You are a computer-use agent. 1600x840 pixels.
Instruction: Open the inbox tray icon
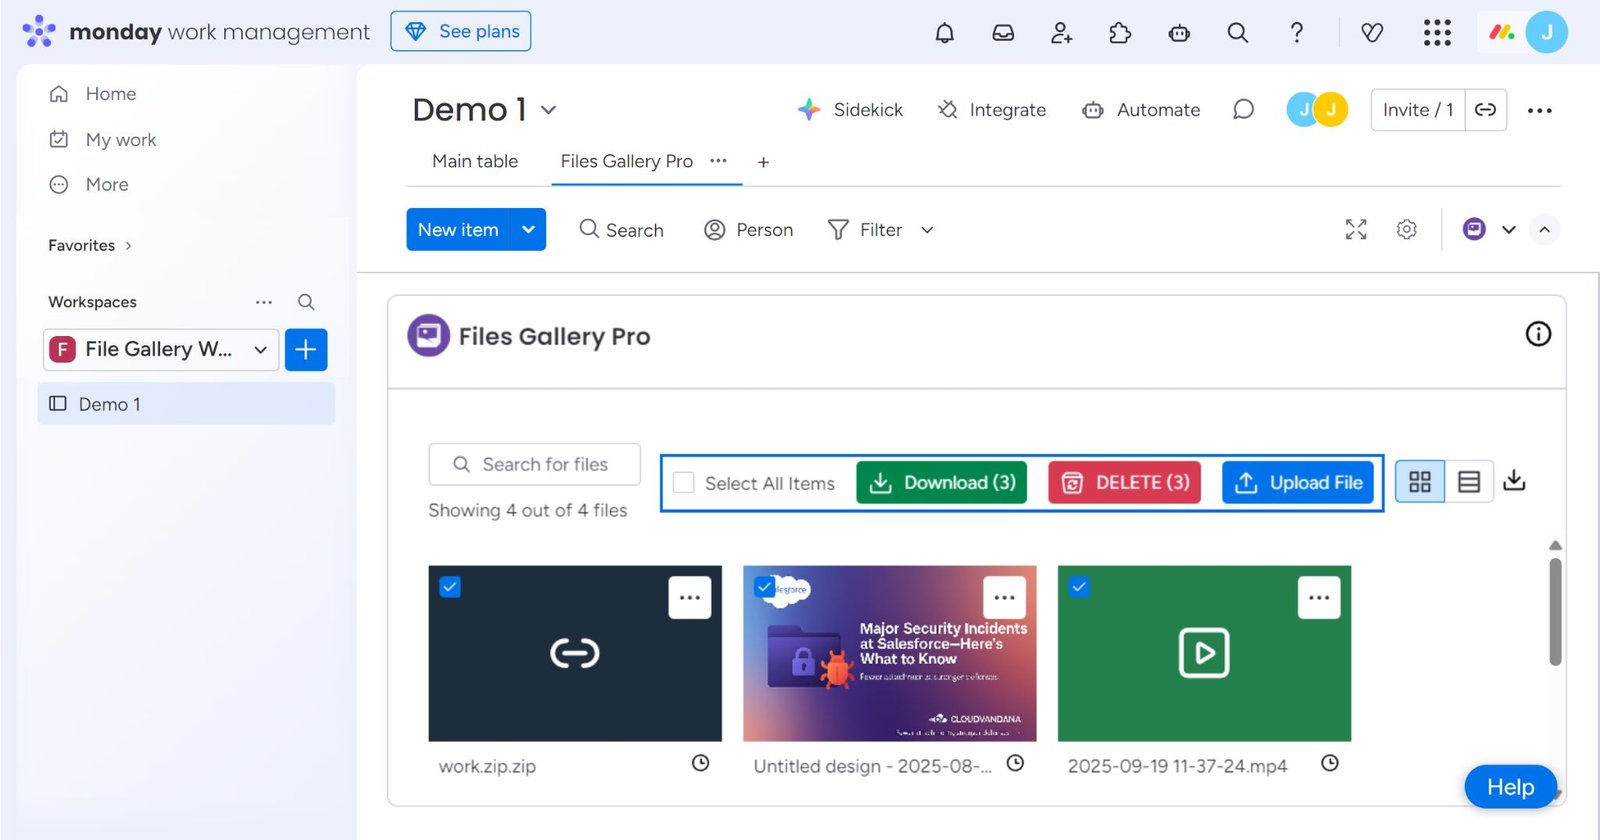click(x=1003, y=33)
